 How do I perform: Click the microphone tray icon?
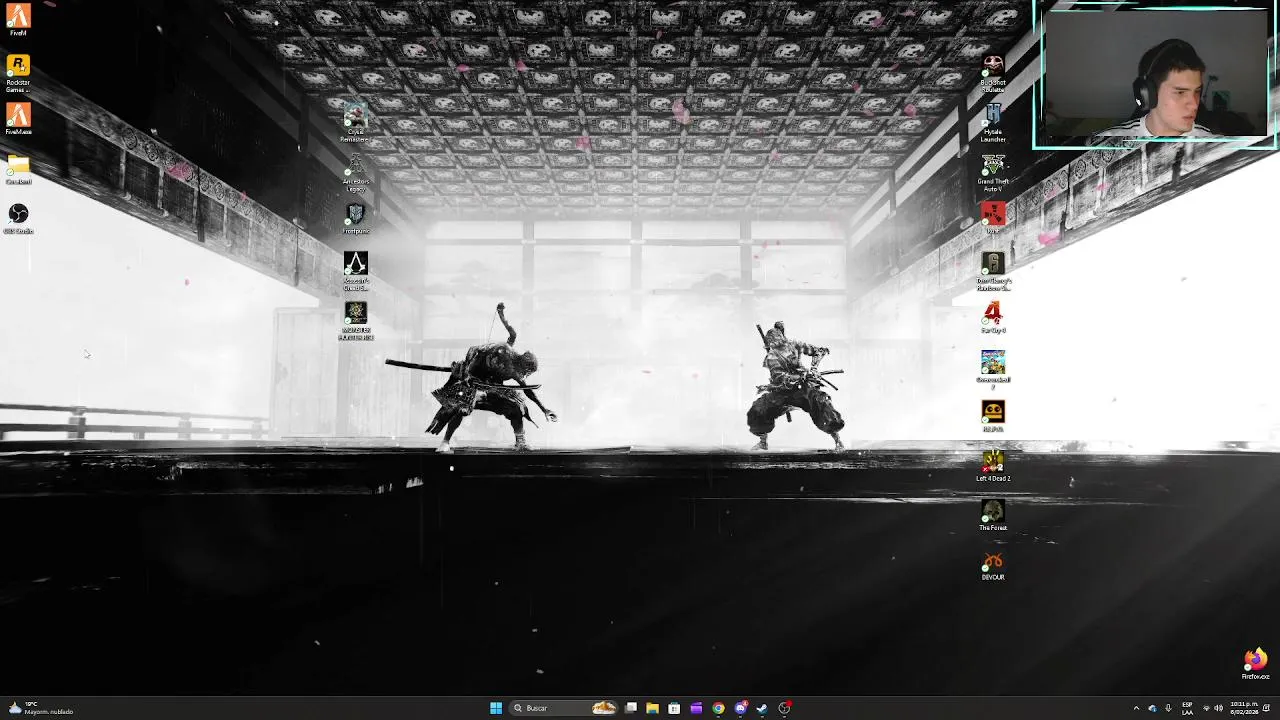tap(1168, 708)
